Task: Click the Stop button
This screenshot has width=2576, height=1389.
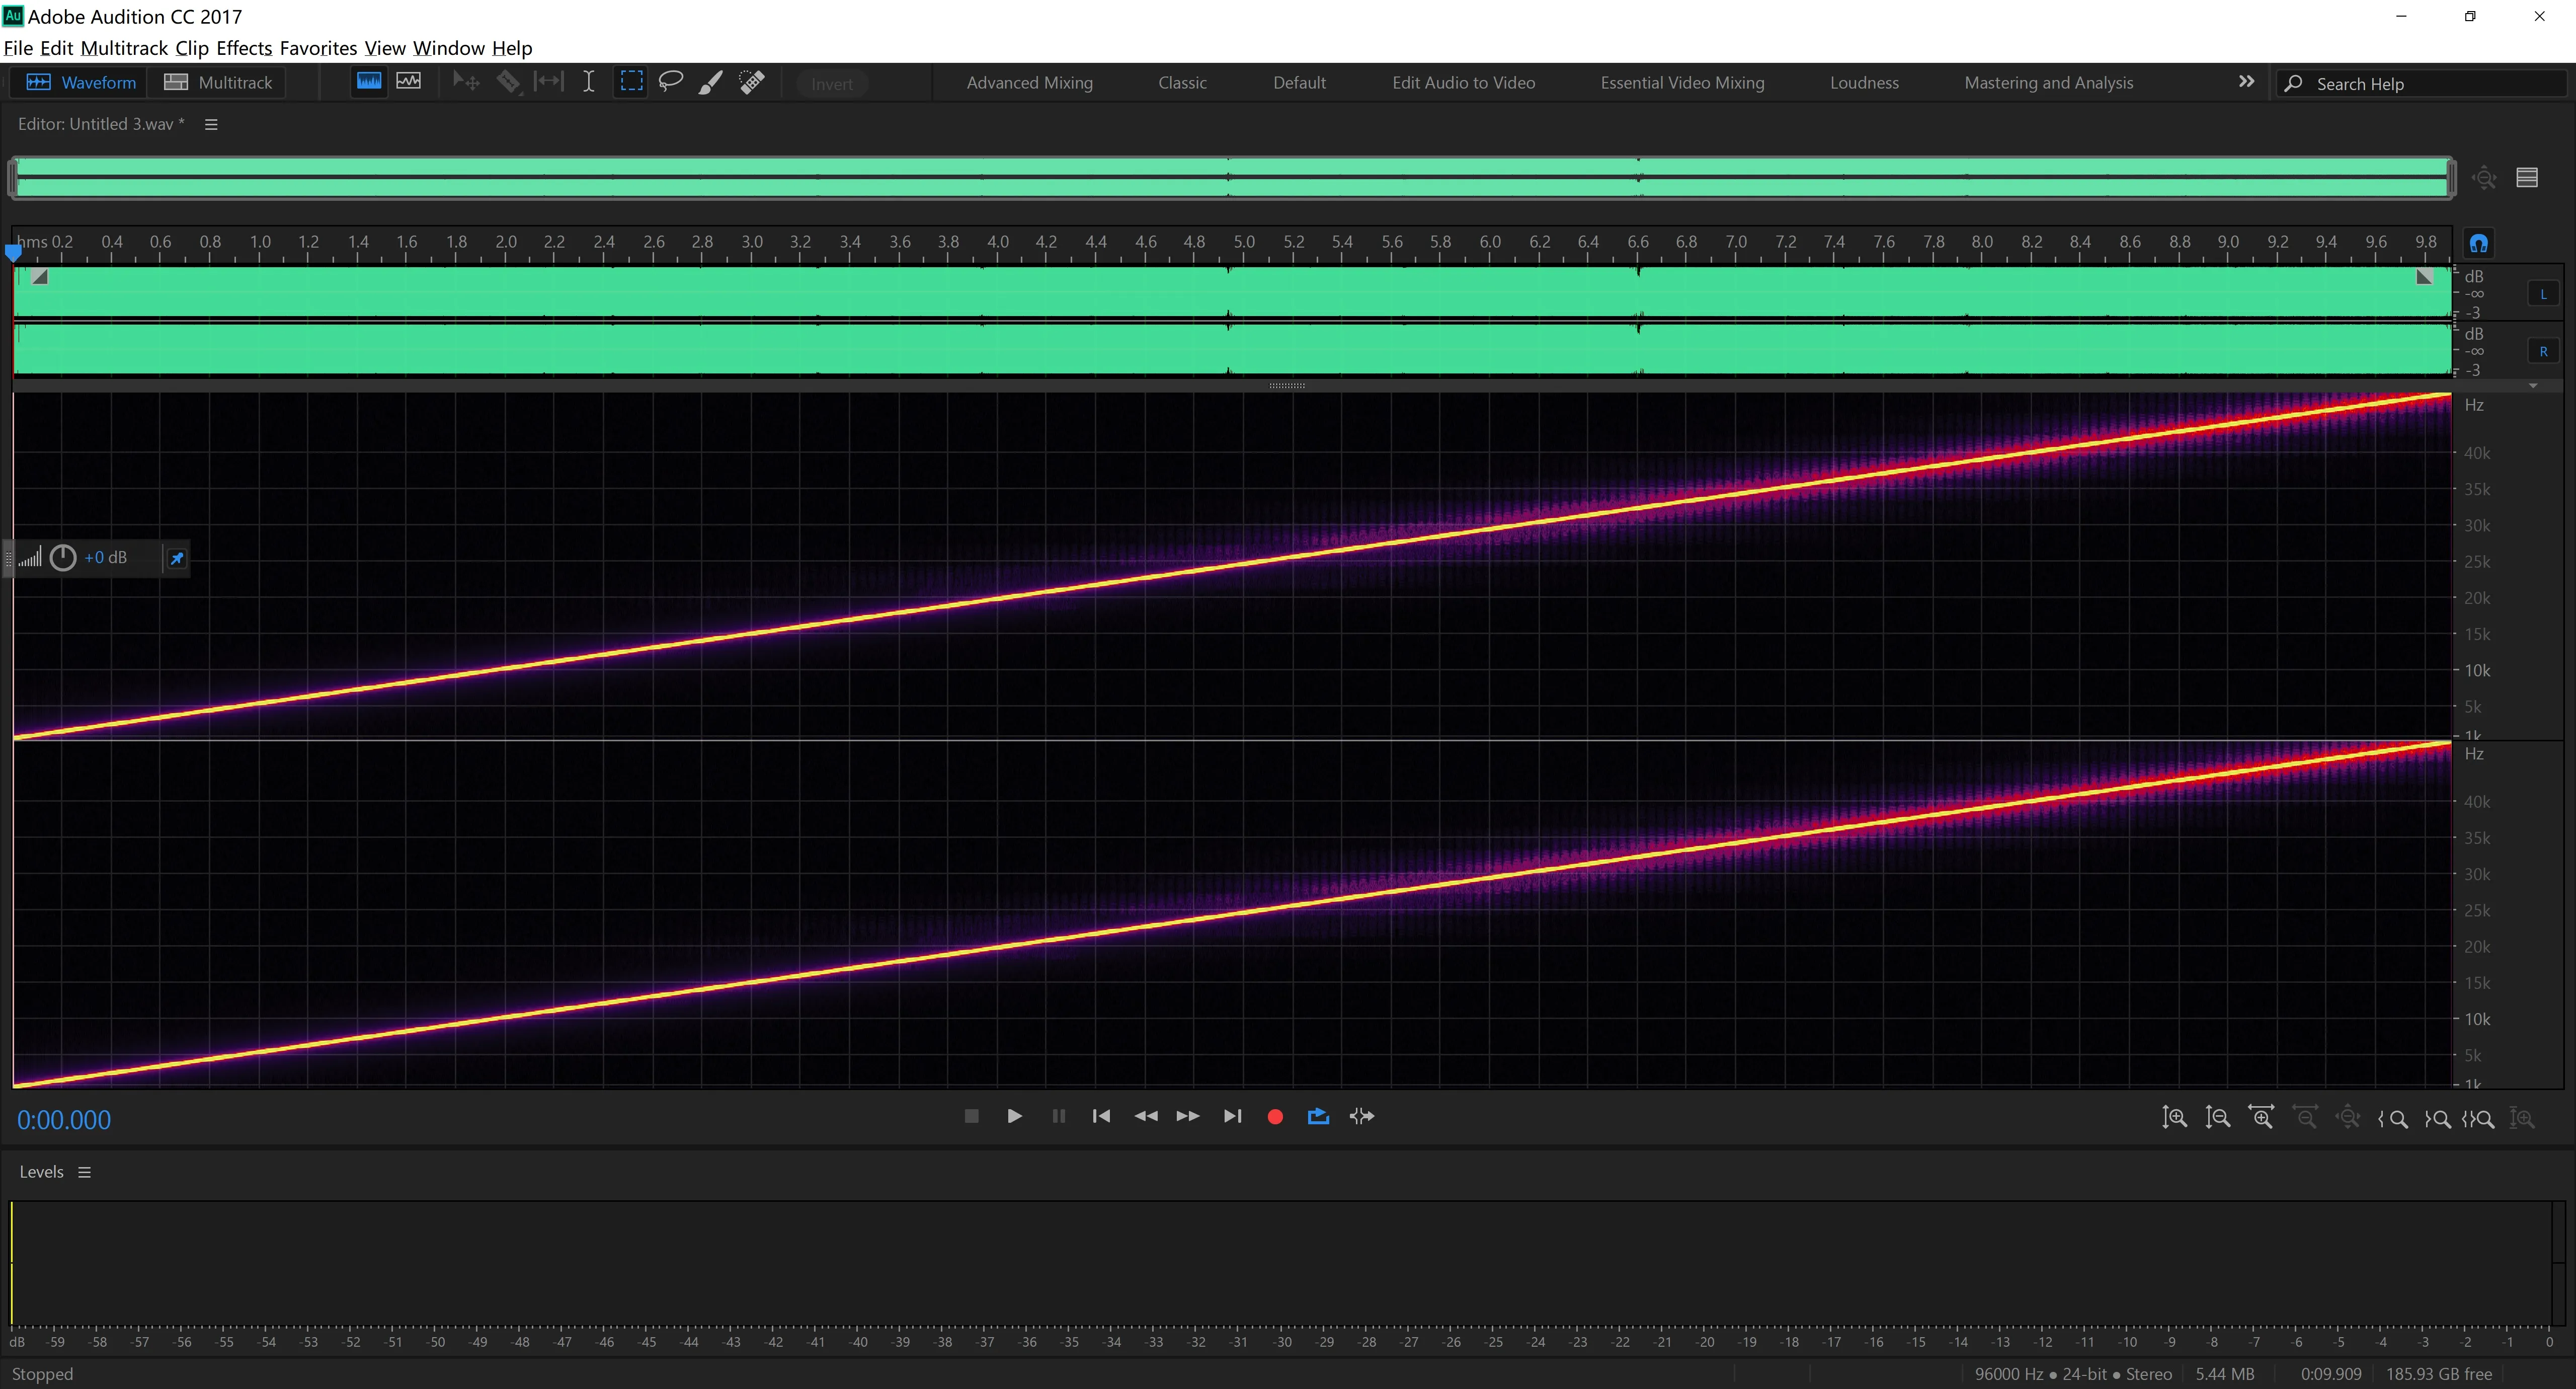Action: [971, 1116]
